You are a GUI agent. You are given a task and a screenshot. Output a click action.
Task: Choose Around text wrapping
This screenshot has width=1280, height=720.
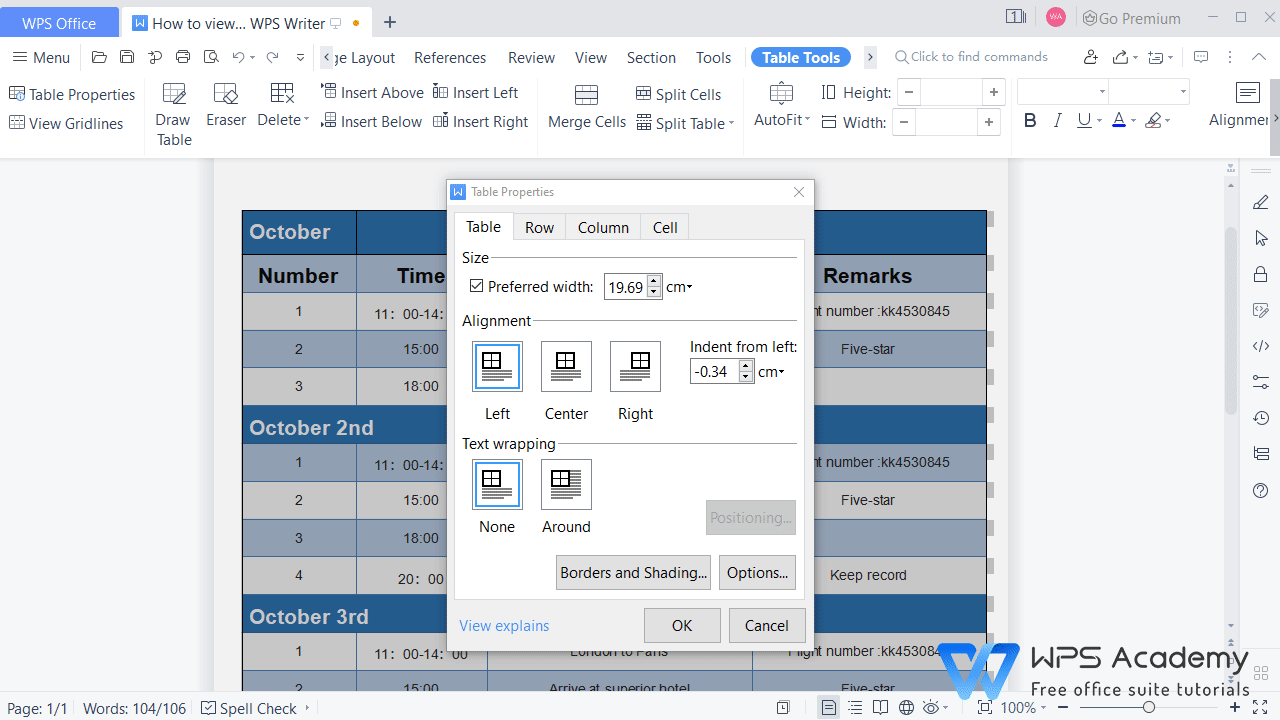click(x=566, y=484)
